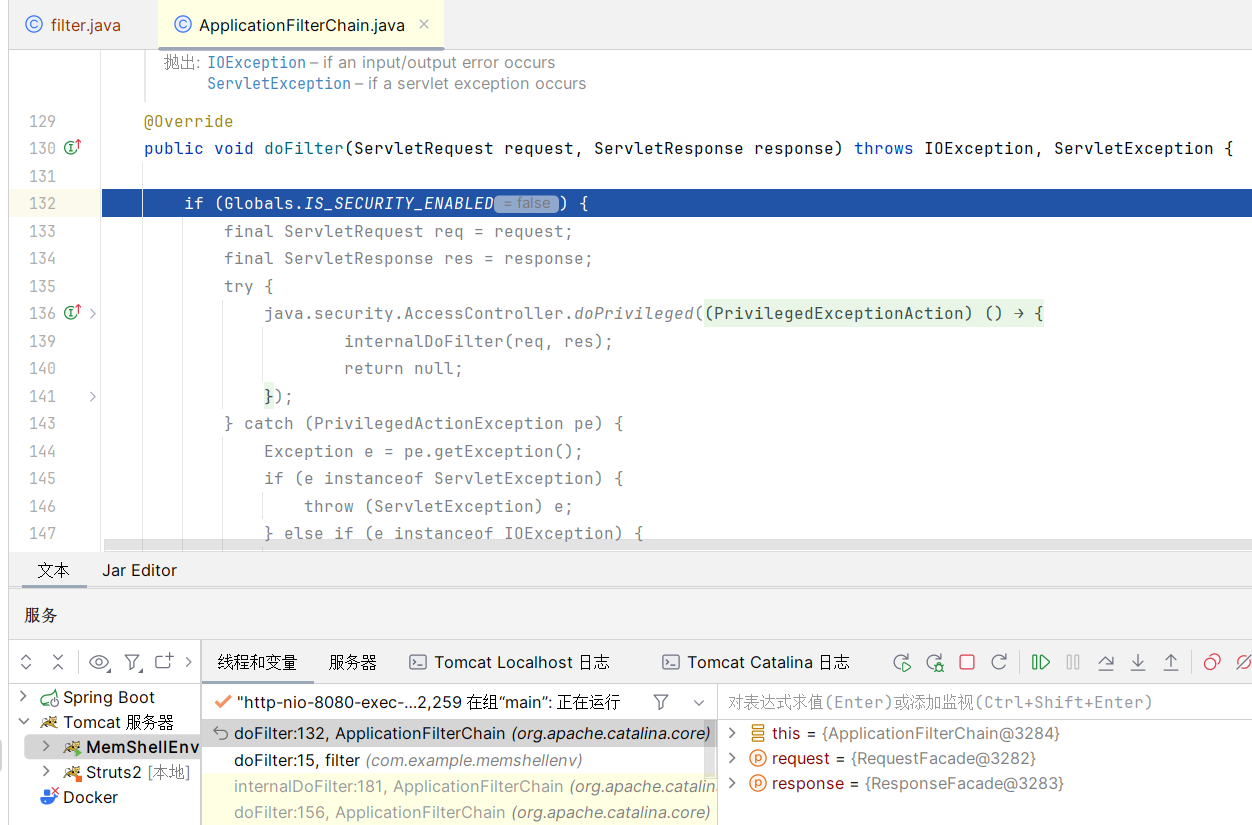Open the Tomcat Catalina 日志 tab

(x=755, y=662)
